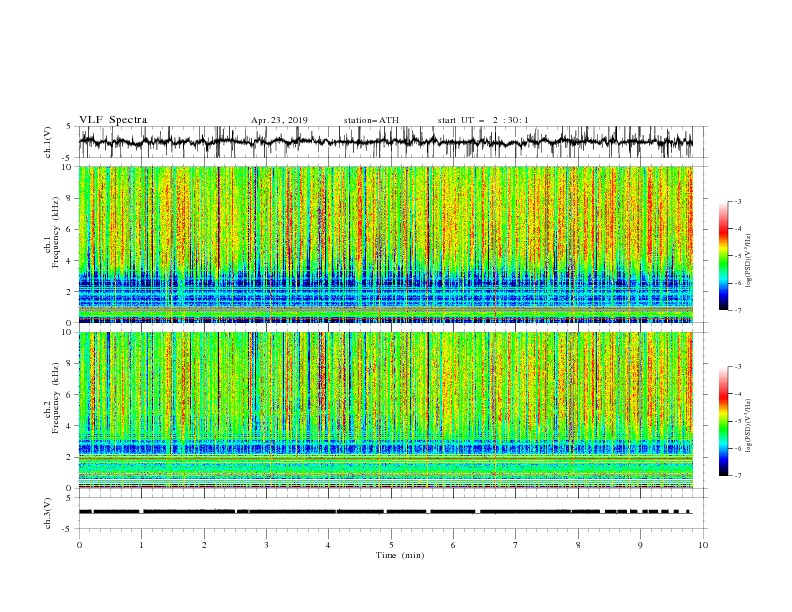Click the "-7" label on ch.2 color bar
The height and width of the screenshot is (612, 792).
pyautogui.click(x=737, y=476)
